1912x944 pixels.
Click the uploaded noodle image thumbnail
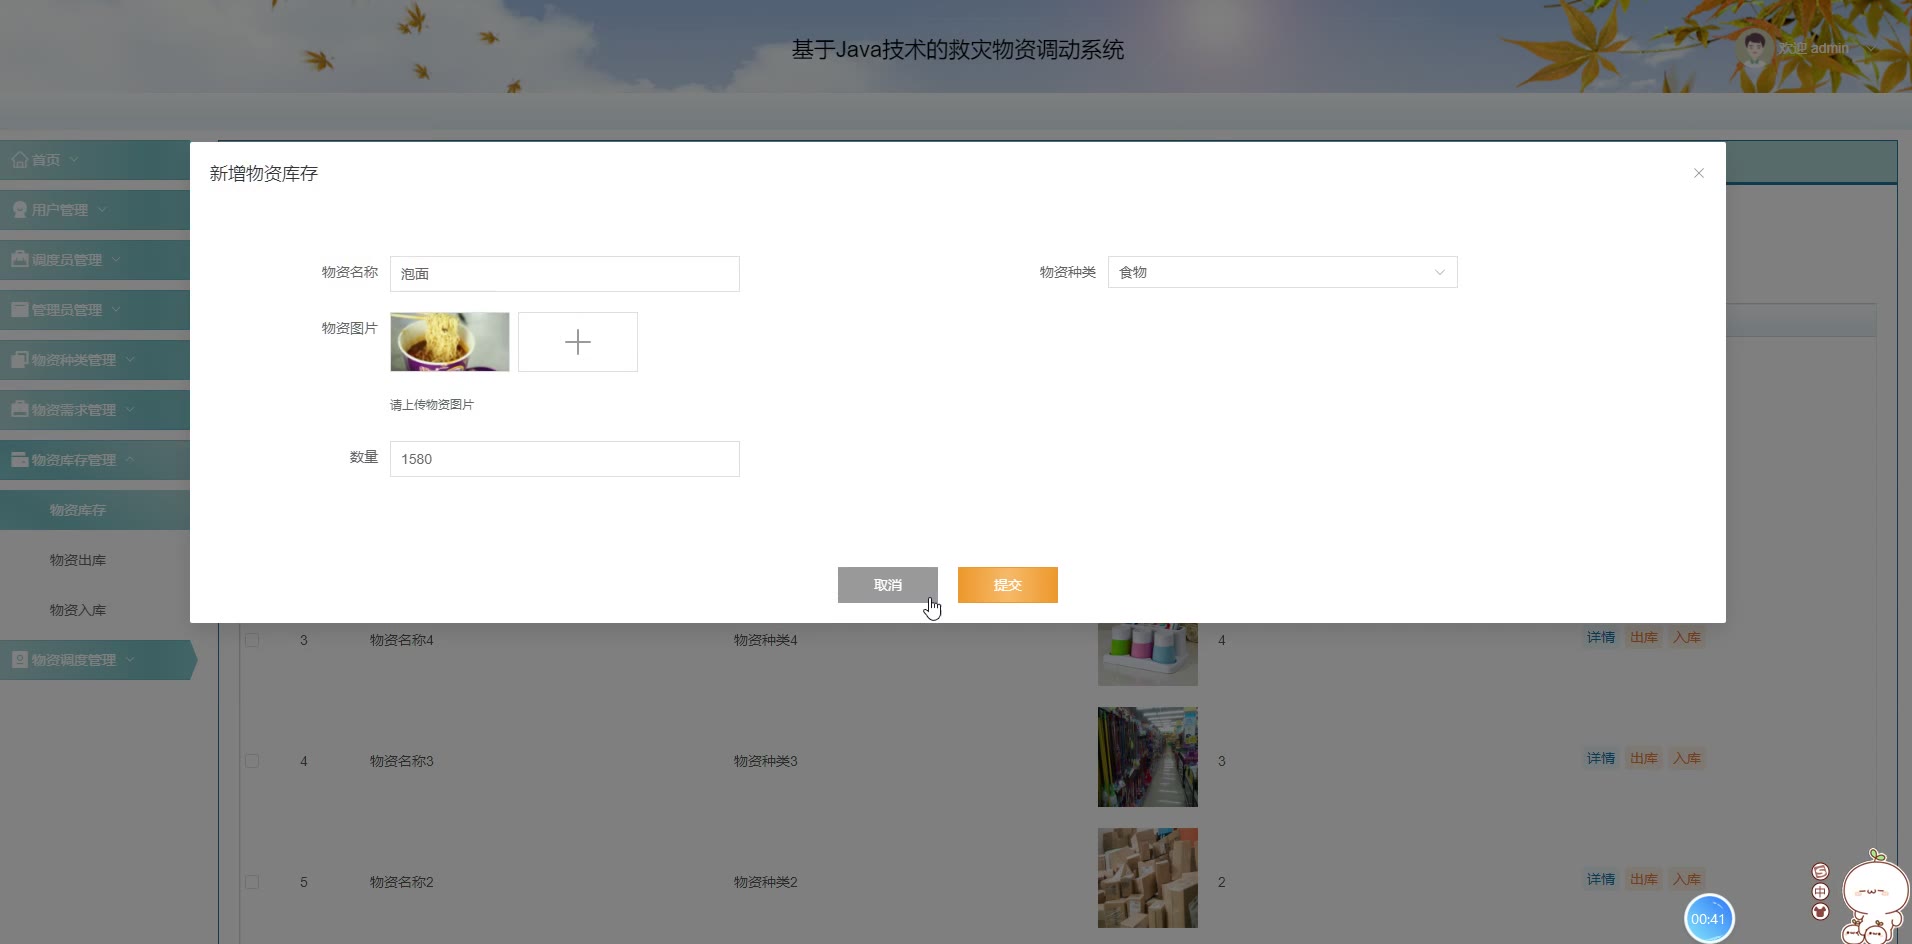(450, 342)
